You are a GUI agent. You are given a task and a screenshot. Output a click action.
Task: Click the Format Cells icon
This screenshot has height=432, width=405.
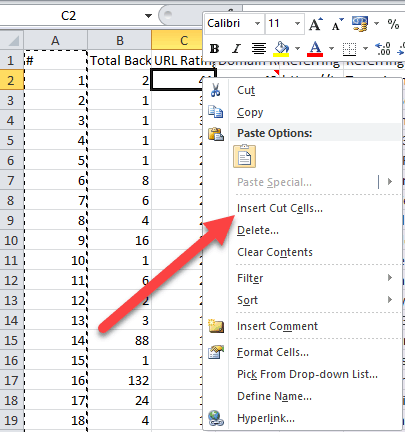[x=216, y=352]
